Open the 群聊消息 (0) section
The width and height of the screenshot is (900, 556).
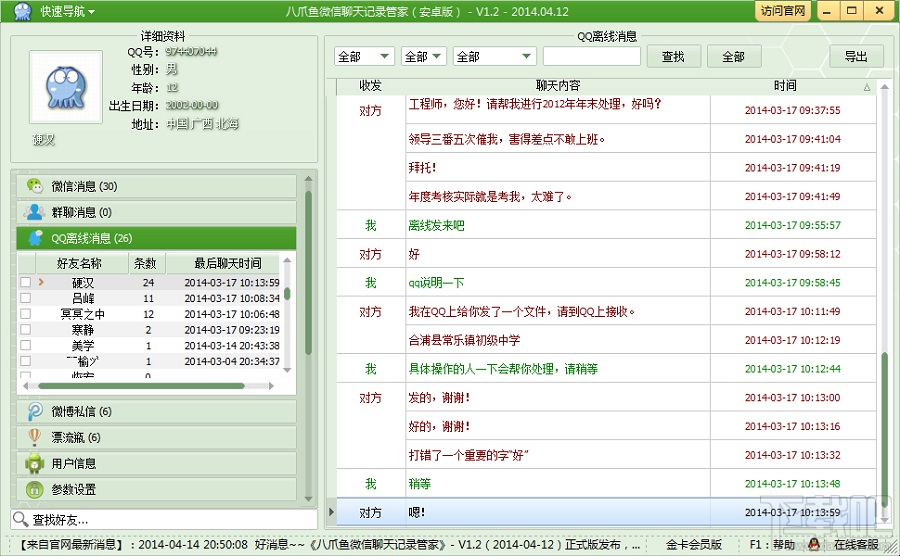[x=156, y=212]
